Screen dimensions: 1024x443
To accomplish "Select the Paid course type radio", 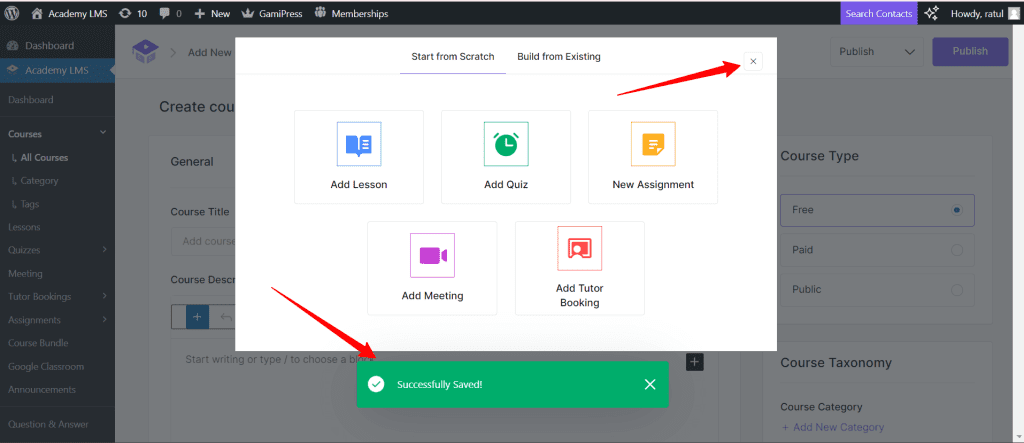I will (957, 250).
